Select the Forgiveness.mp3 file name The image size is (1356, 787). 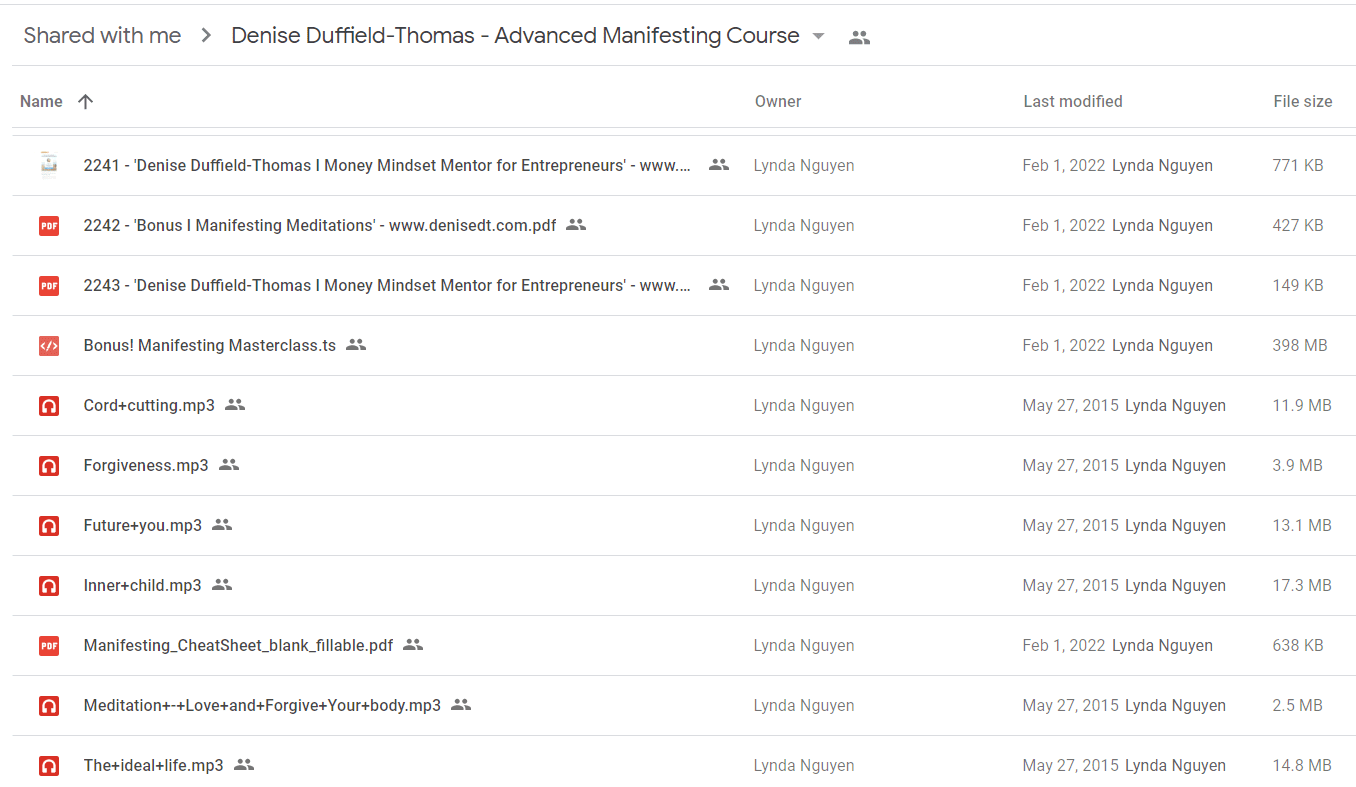click(x=146, y=465)
